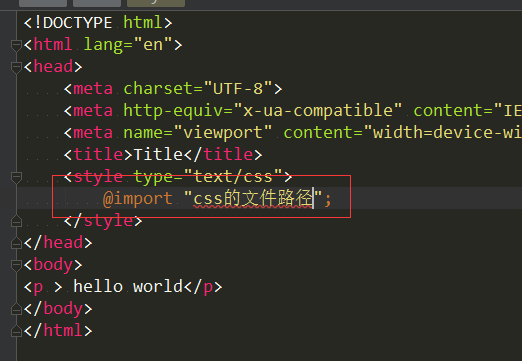Screen dimensions: 522x361
Task: Click the <!DOCTYPE html> declaration text
Action: coord(98,23)
